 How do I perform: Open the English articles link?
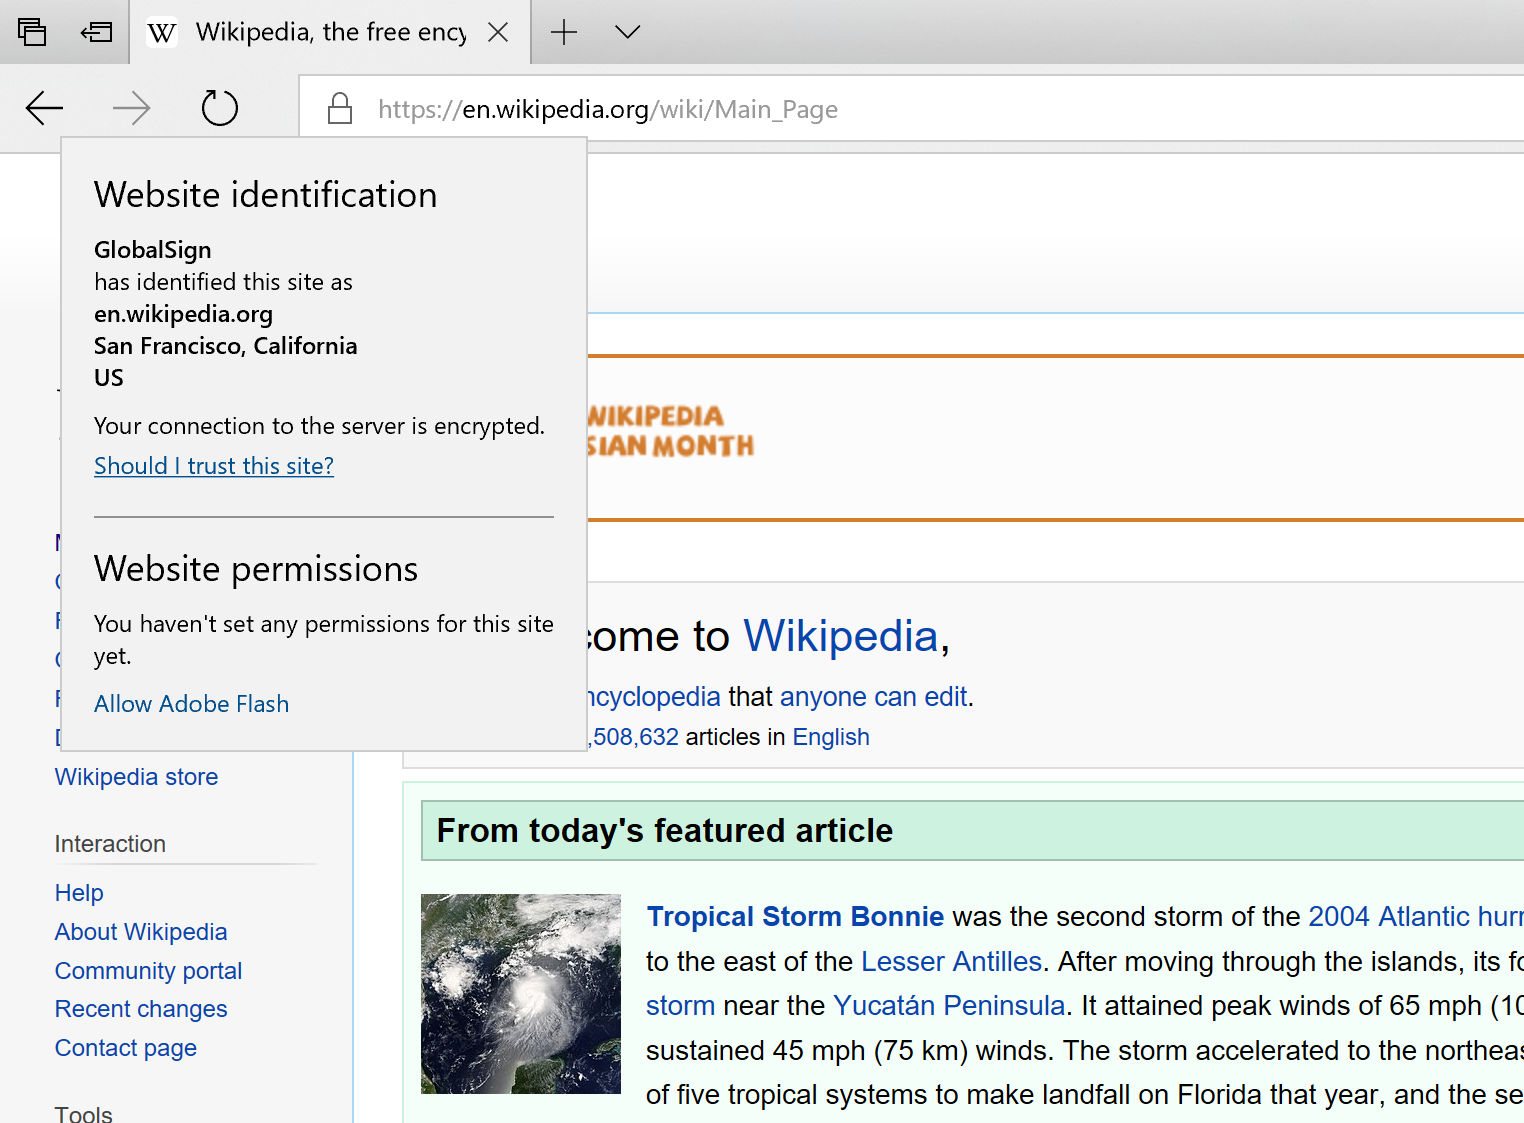pyautogui.click(x=831, y=737)
